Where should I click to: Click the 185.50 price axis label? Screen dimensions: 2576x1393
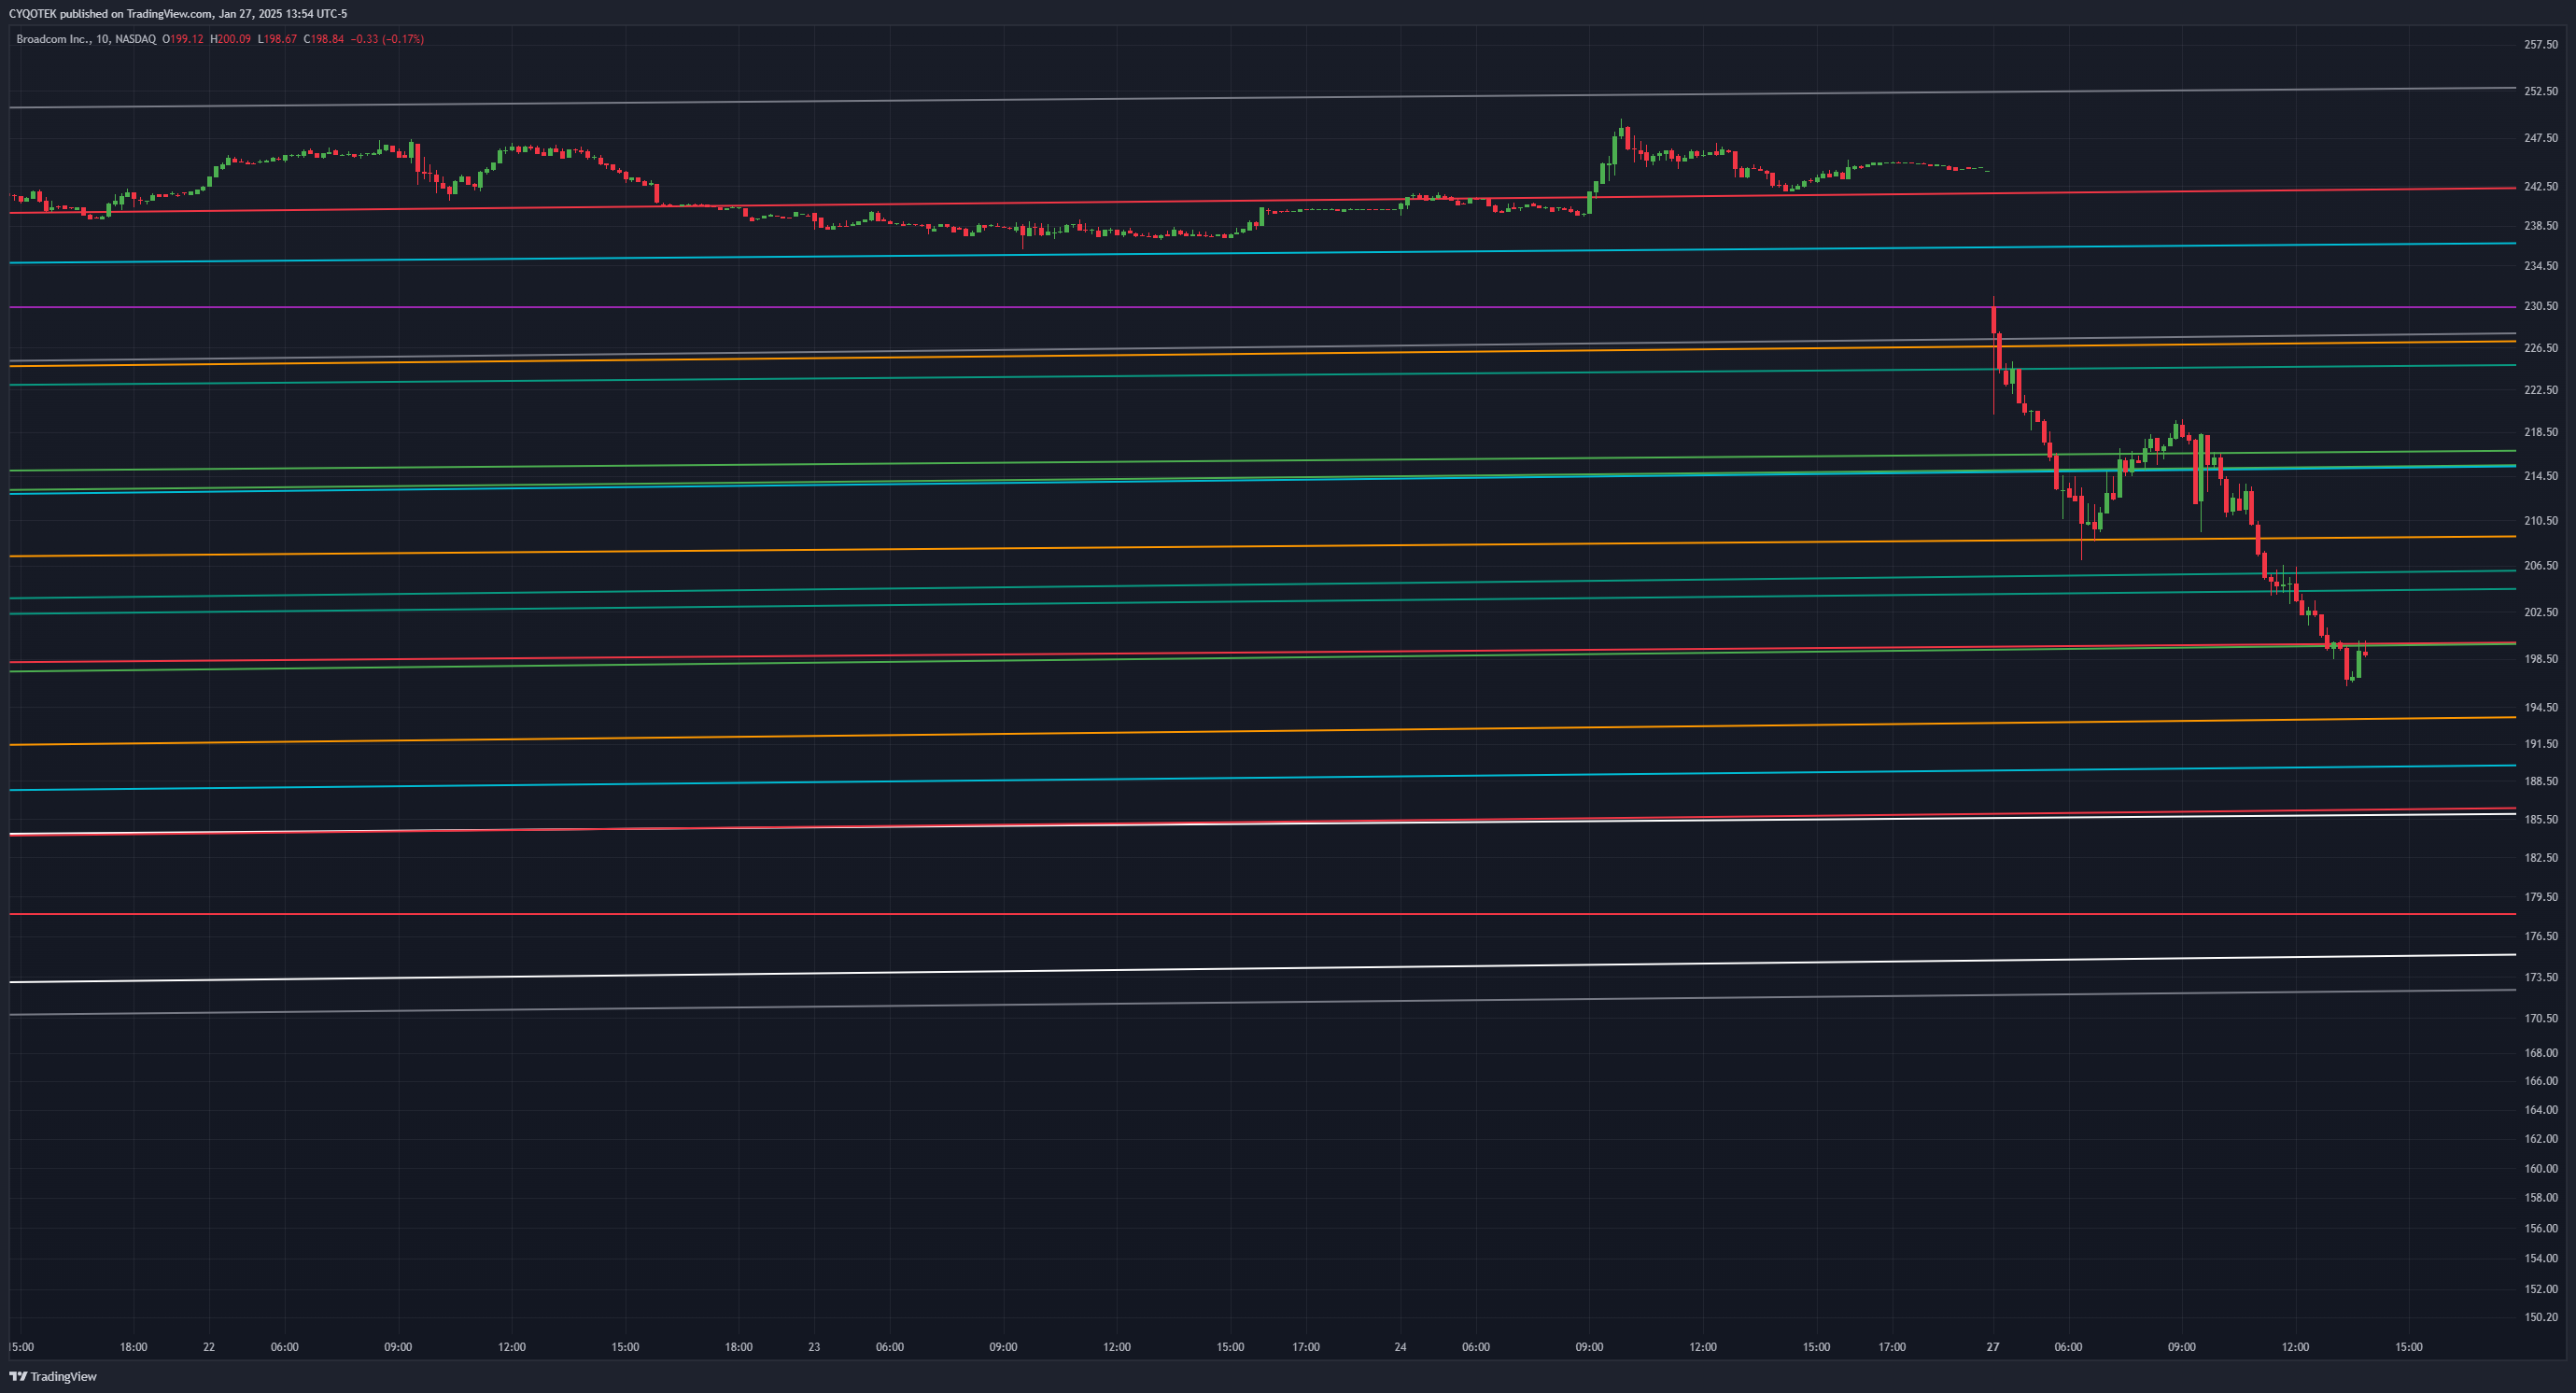click(2541, 820)
